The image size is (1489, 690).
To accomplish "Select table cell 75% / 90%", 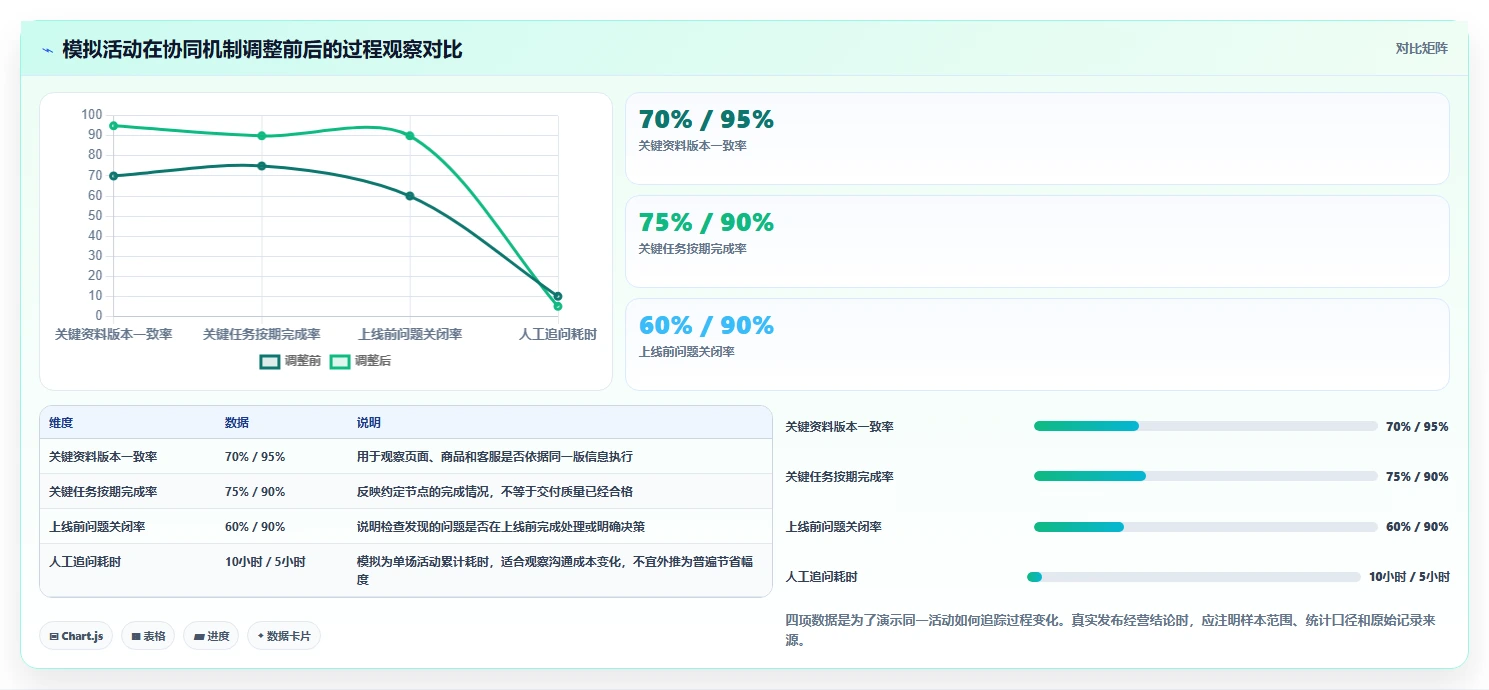I will pyautogui.click(x=255, y=491).
